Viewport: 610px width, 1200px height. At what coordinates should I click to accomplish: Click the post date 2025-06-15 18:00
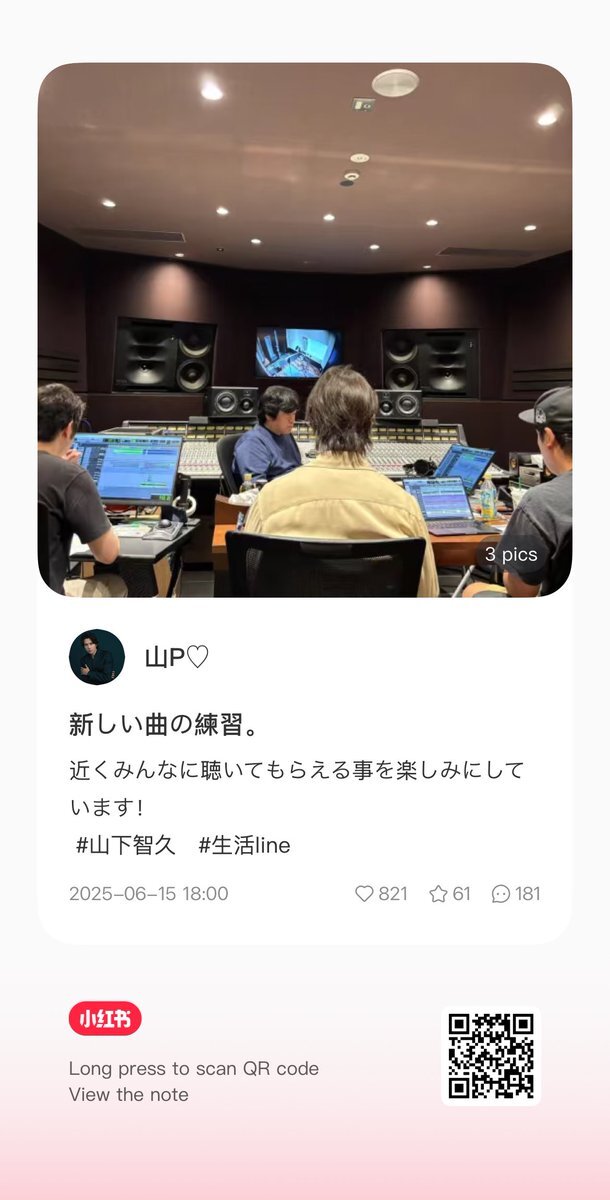click(x=148, y=894)
